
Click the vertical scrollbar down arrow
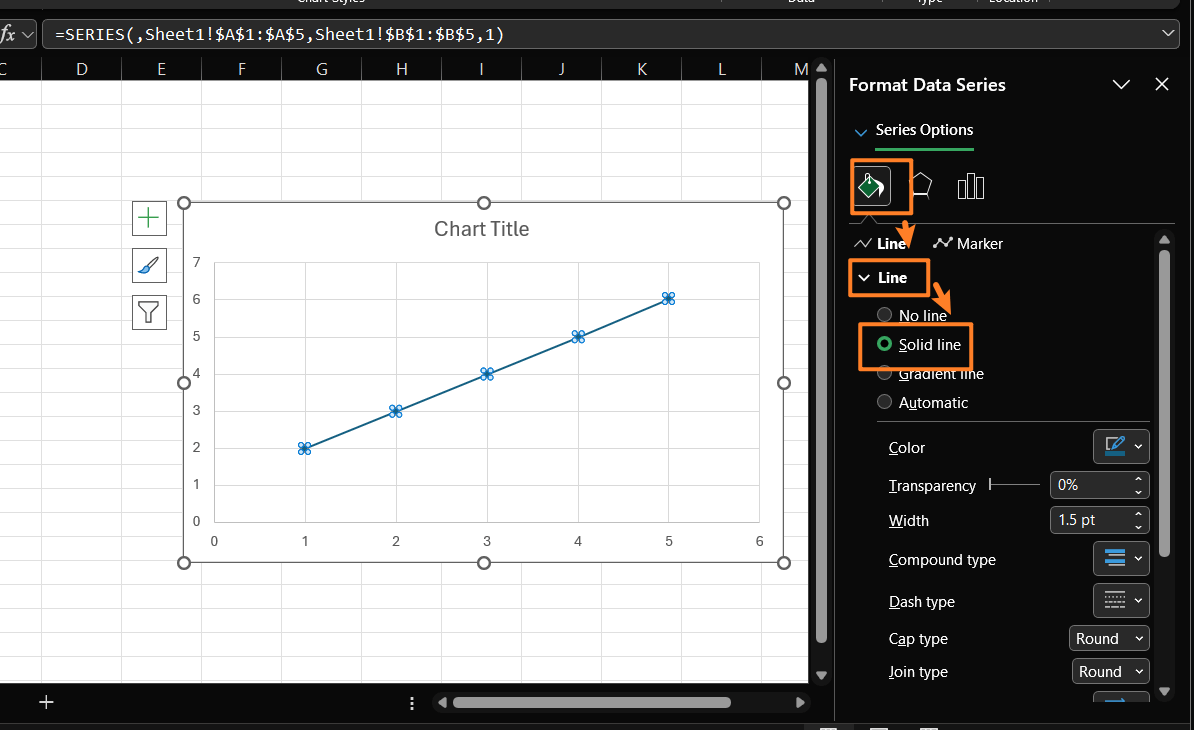click(x=821, y=674)
